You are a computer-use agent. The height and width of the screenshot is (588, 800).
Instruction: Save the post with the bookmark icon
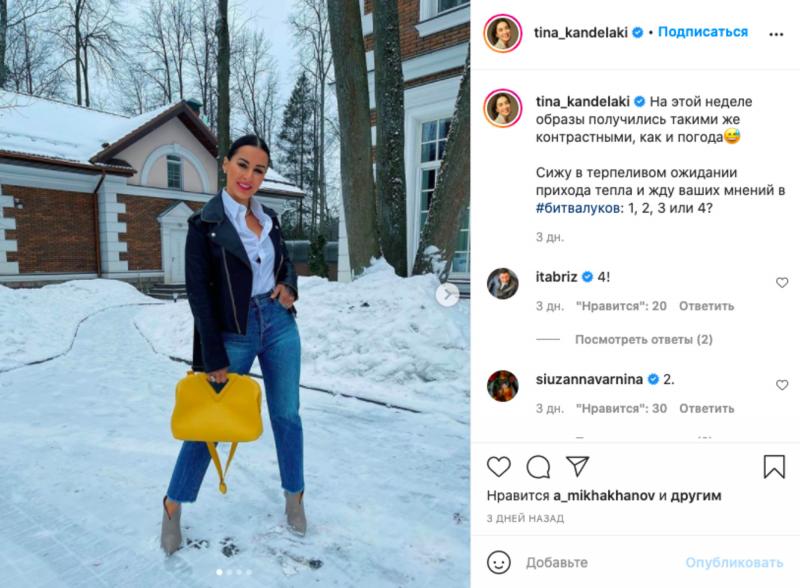[x=773, y=467]
